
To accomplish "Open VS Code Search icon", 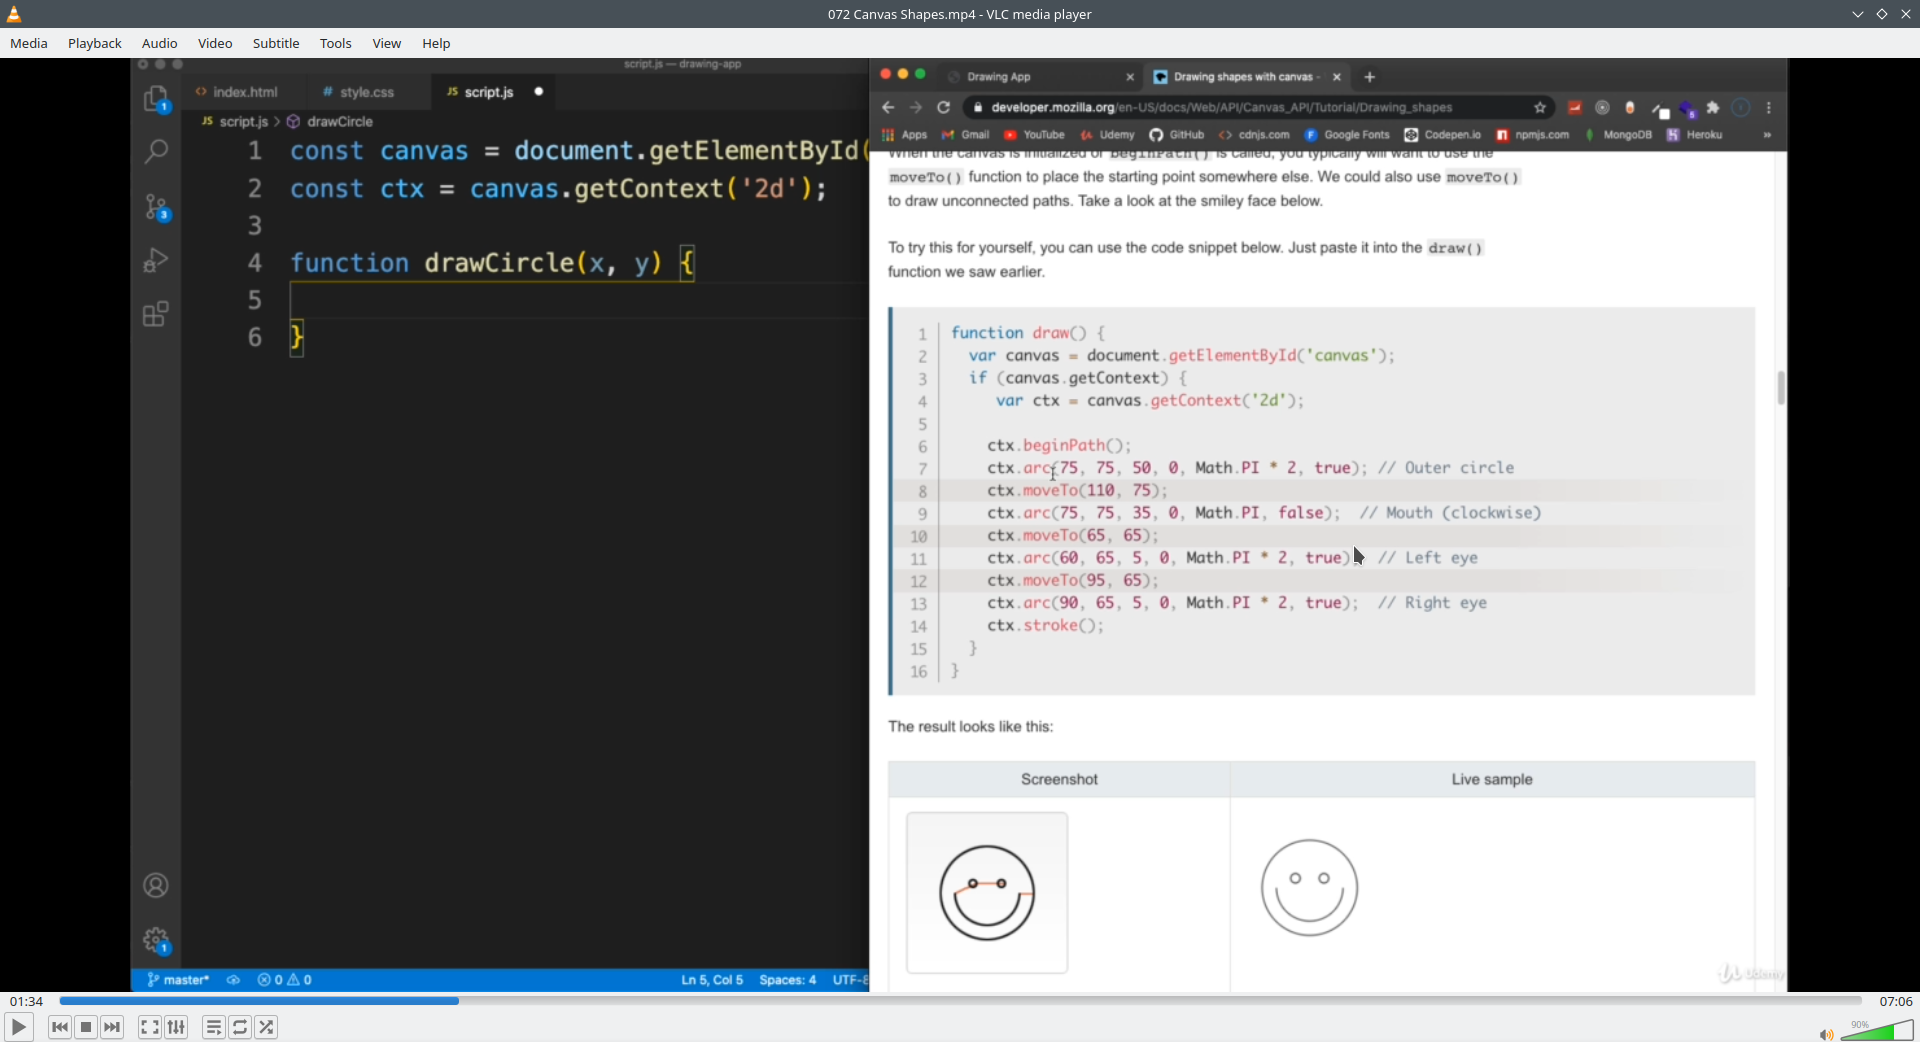I will point(156,152).
